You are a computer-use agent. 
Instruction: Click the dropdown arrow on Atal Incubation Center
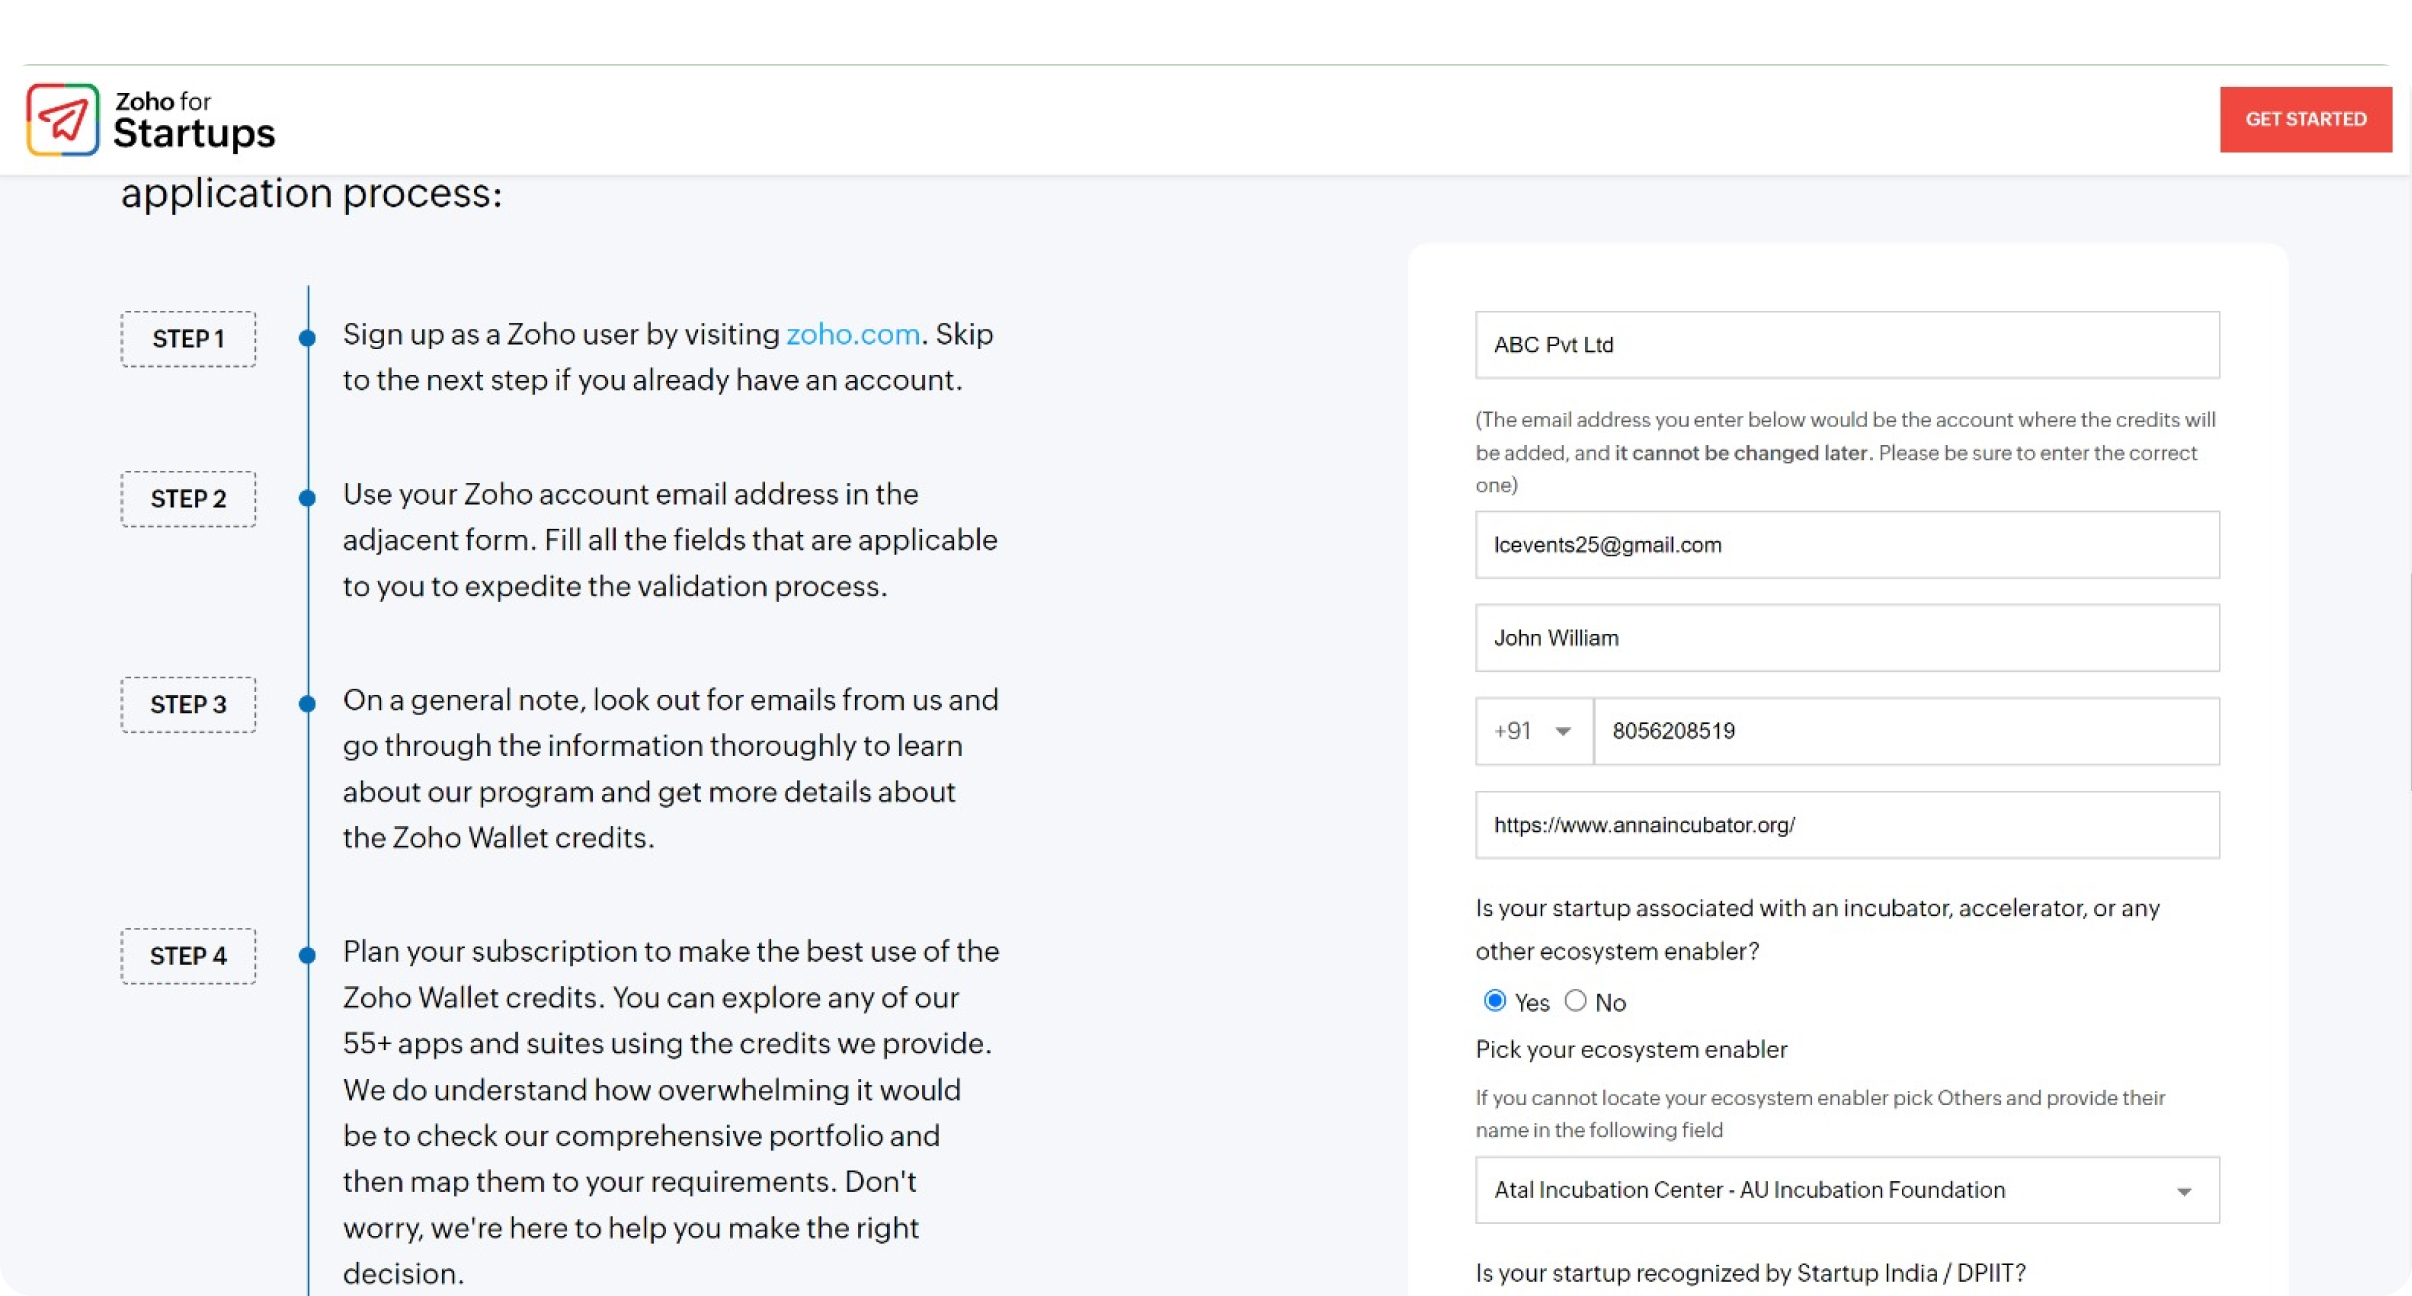[2184, 1190]
